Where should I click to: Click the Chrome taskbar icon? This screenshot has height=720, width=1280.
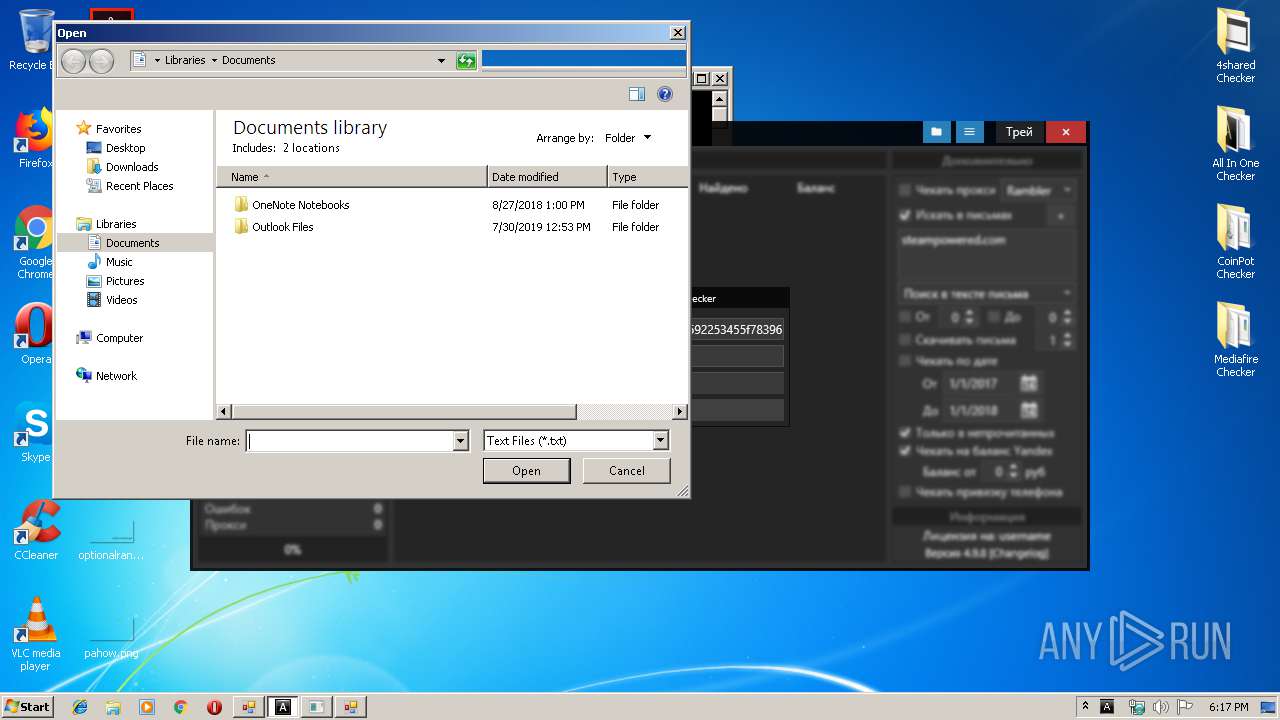(180, 707)
